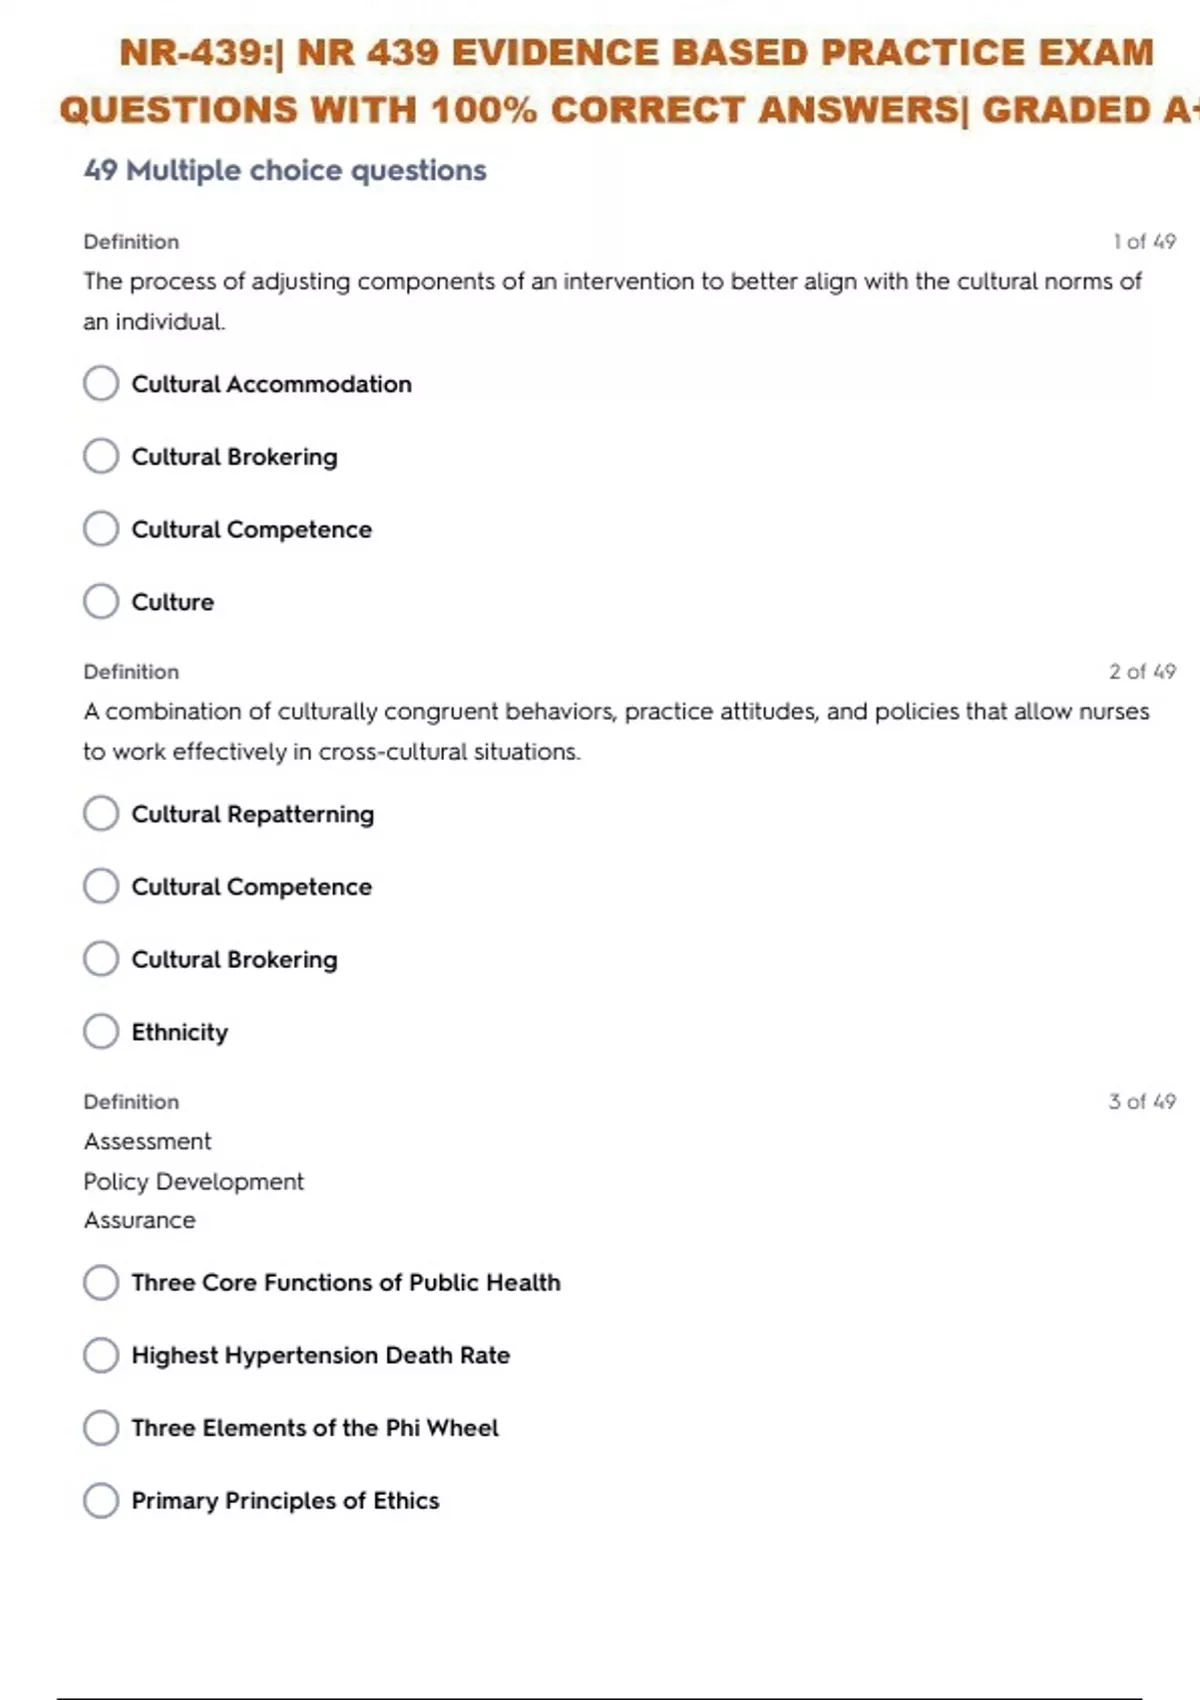Image resolution: width=1200 pixels, height=1700 pixels.
Task: Pick Three Elements of the Phi Wheel
Action: tap(101, 1428)
